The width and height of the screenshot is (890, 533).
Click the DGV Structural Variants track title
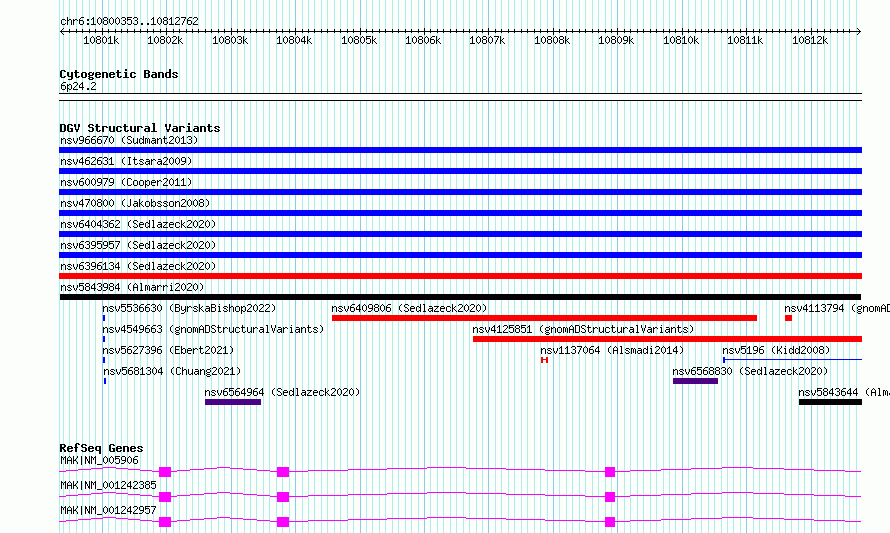[140, 128]
